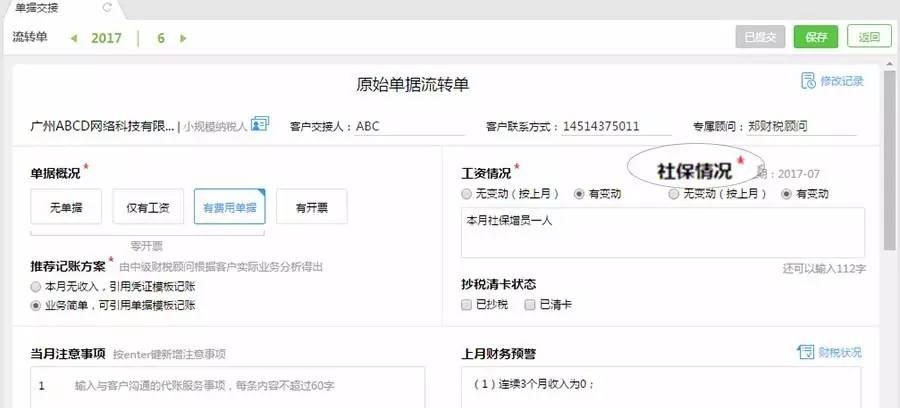Check the 已抄税 checkbox
This screenshot has height=408, width=900.
click(466, 305)
